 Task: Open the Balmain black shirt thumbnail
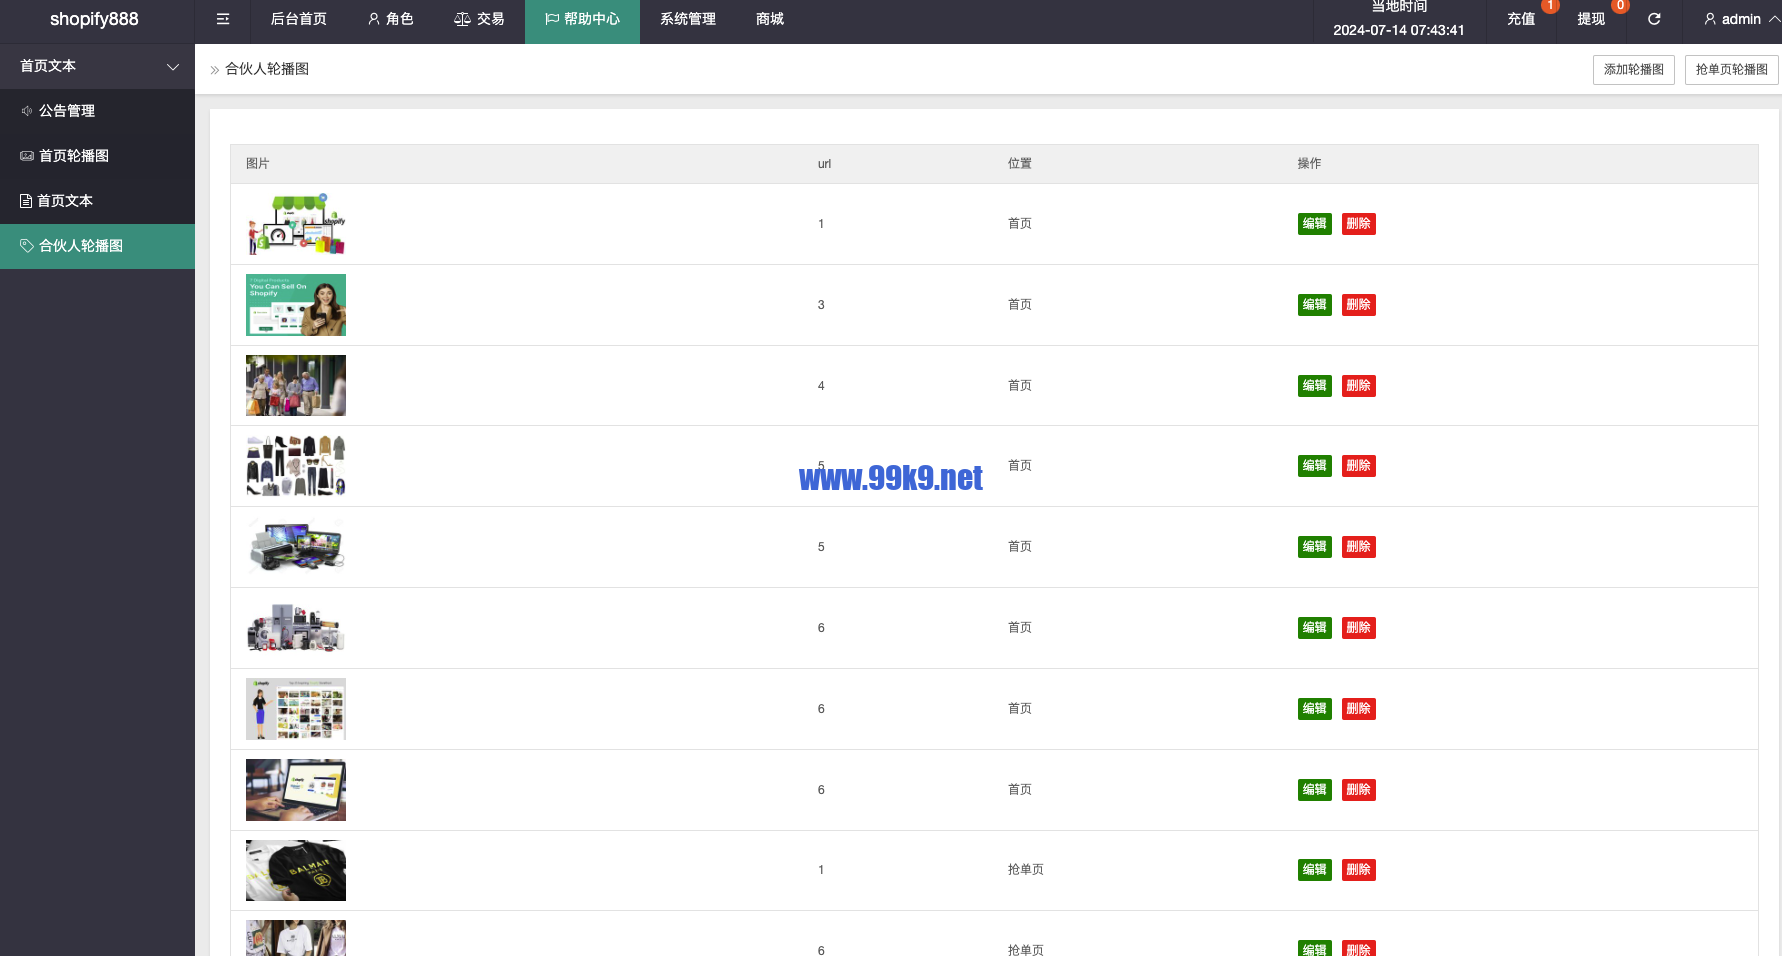click(x=296, y=870)
